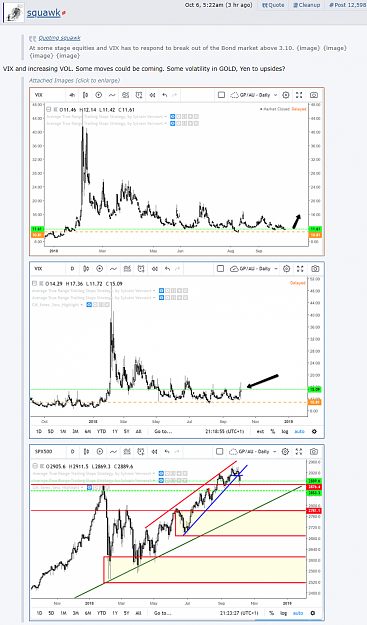Image resolution: width=367 pixels, height=625 pixels.
Task: Take a snapshot of the 4h VIX chart
Action: pyautogui.click(x=314, y=95)
